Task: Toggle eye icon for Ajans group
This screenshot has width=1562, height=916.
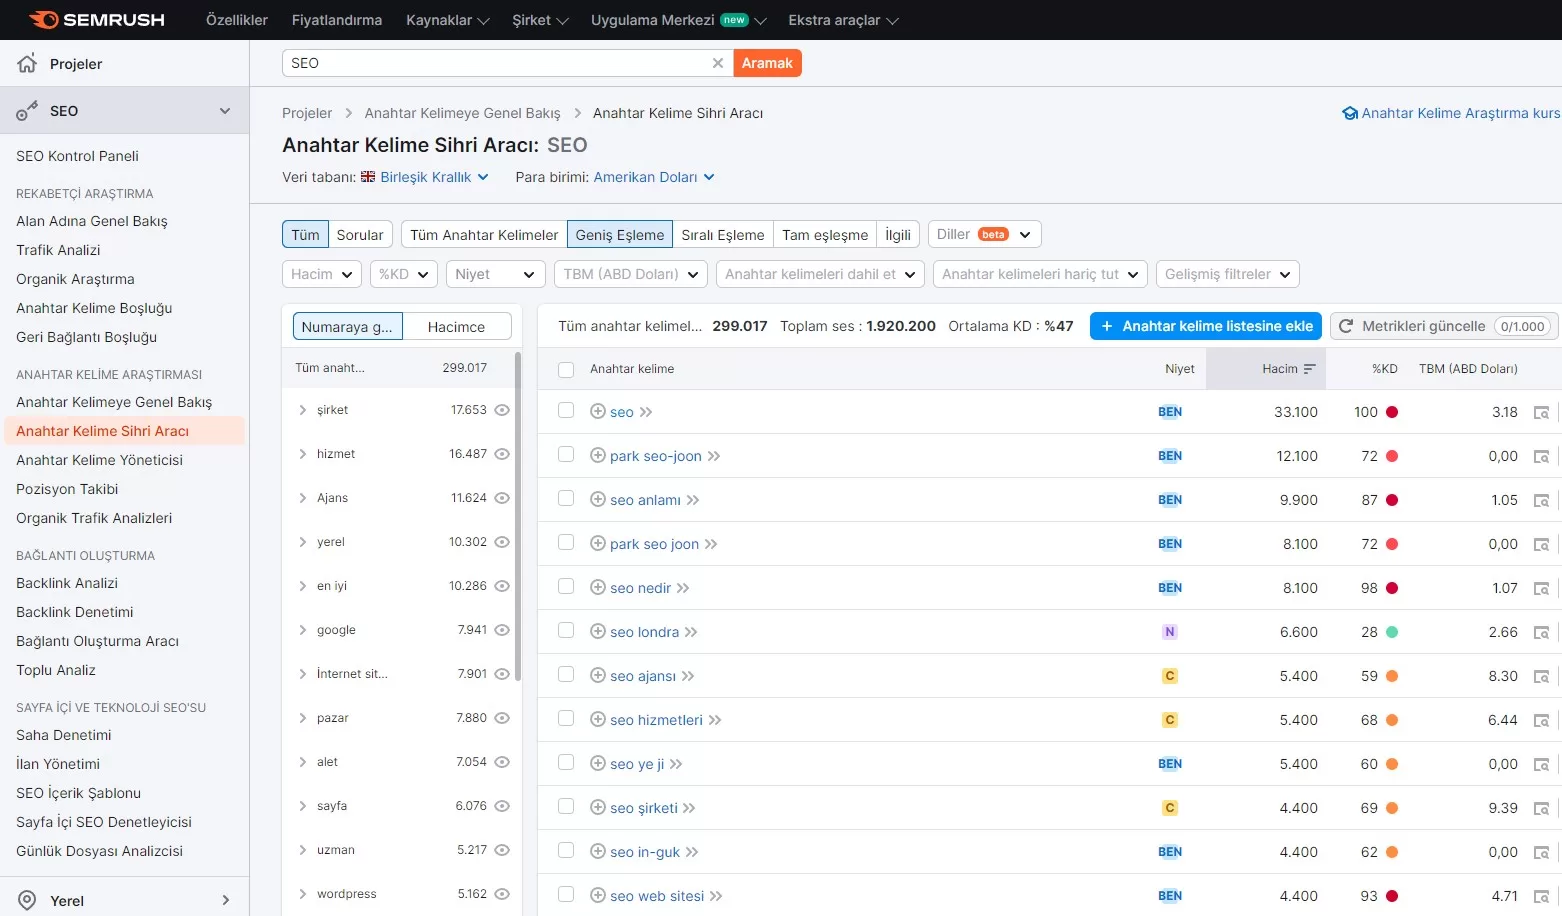Action: pyautogui.click(x=502, y=498)
